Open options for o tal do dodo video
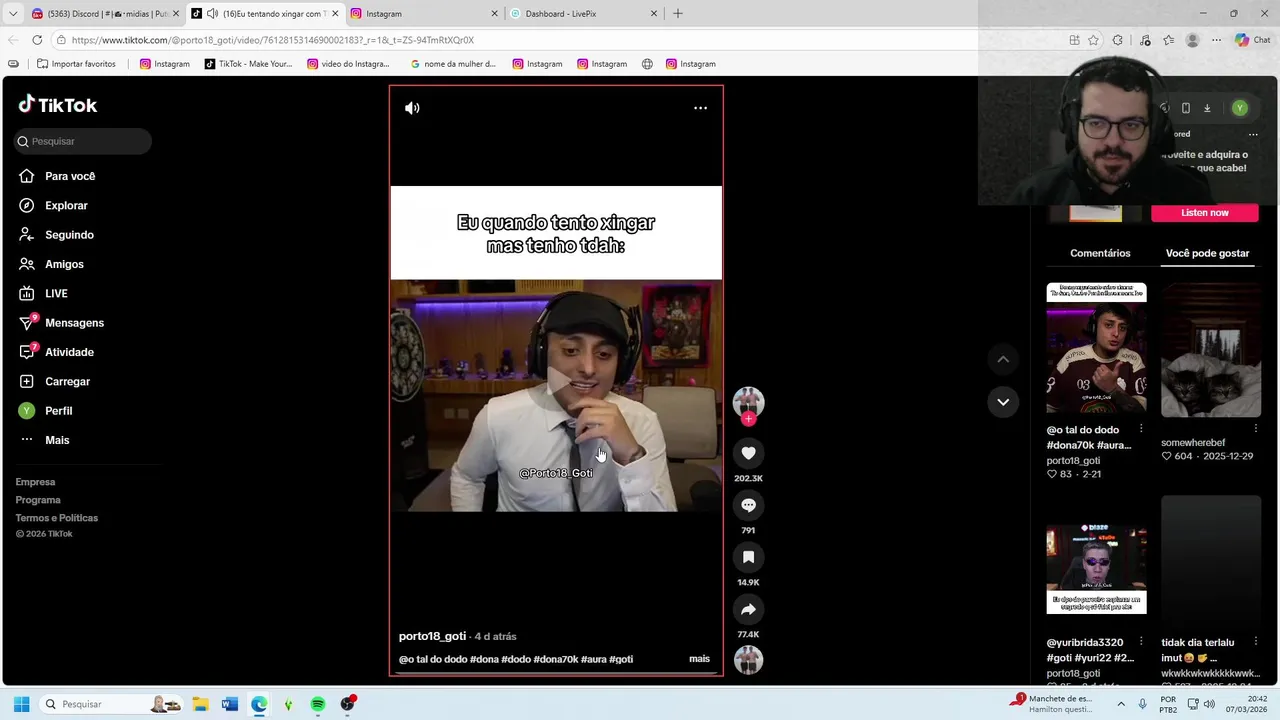This screenshot has height=720, width=1280. coord(1141,429)
